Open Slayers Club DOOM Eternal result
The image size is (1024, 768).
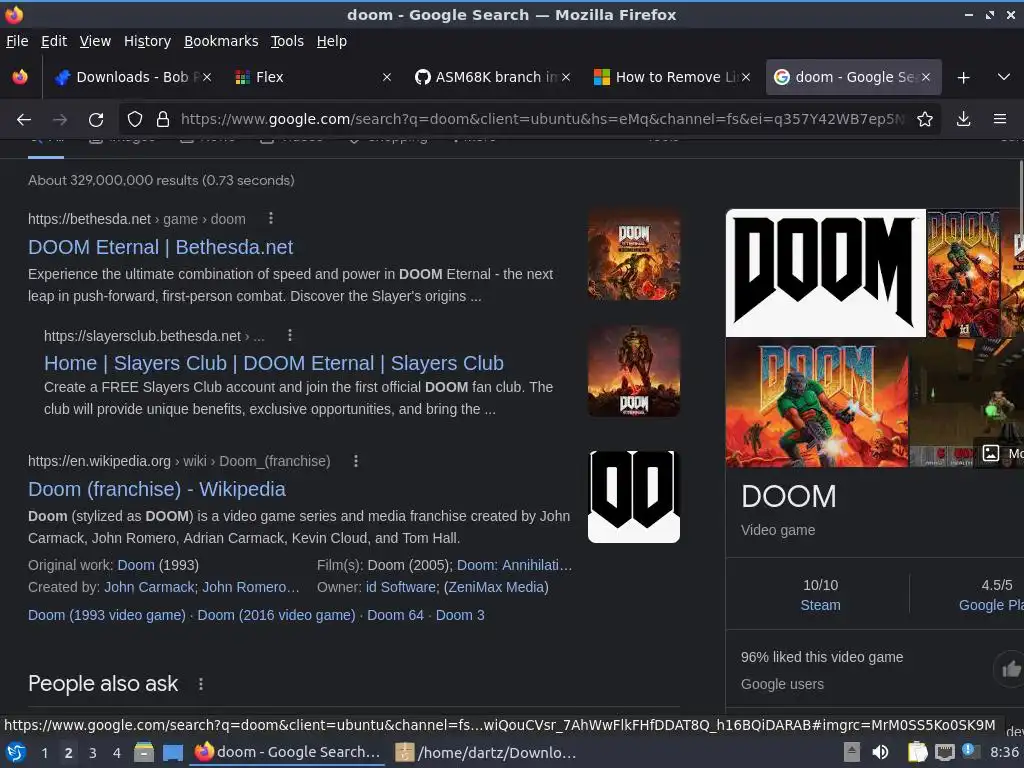(274, 363)
